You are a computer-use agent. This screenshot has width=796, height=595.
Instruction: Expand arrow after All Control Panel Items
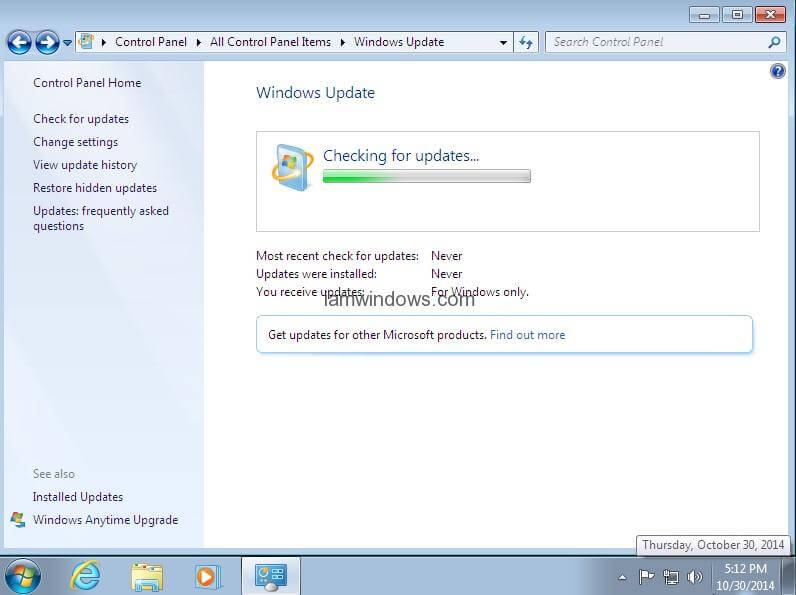(x=343, y=42)
